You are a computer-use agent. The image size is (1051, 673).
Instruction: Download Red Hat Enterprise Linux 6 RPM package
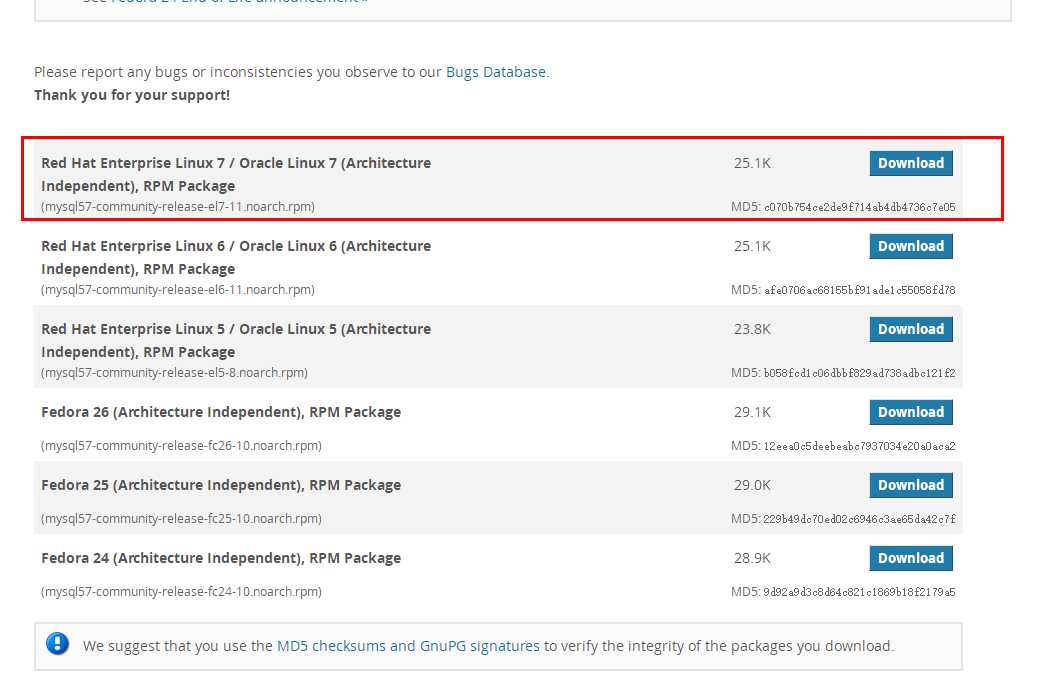[x=911, y=246]
